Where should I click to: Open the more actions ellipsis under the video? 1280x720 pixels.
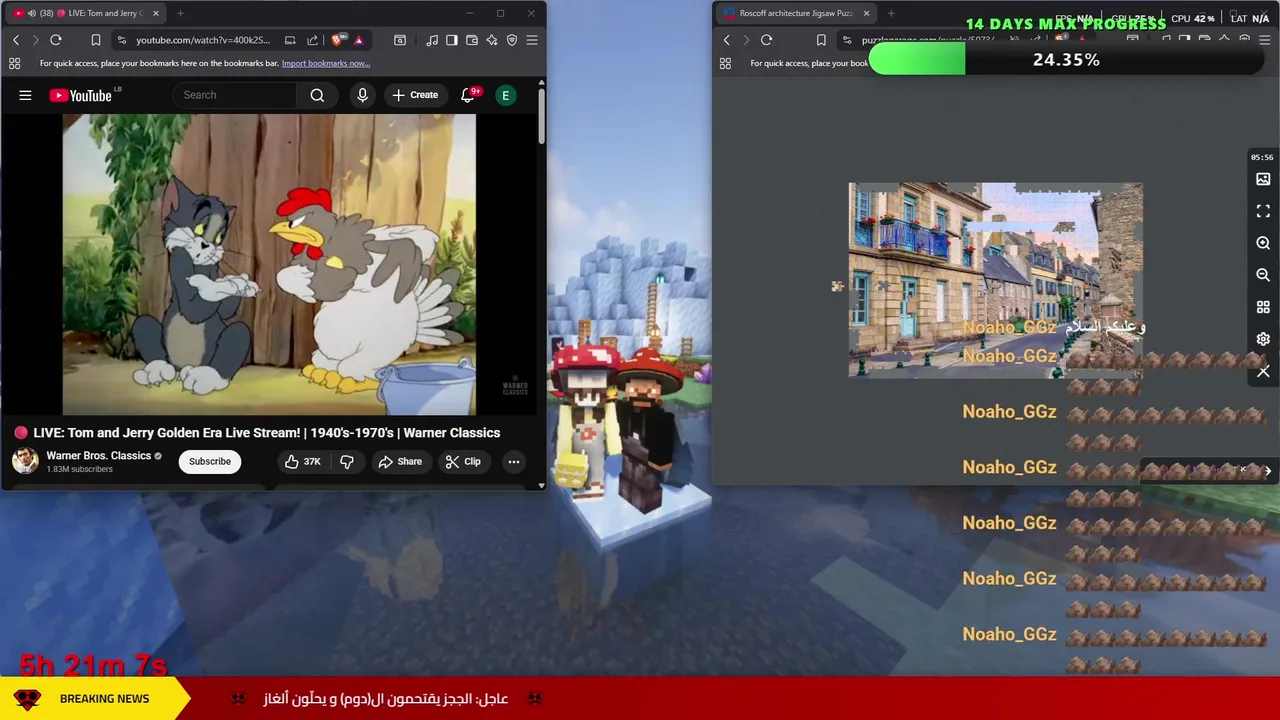(514, 461)
